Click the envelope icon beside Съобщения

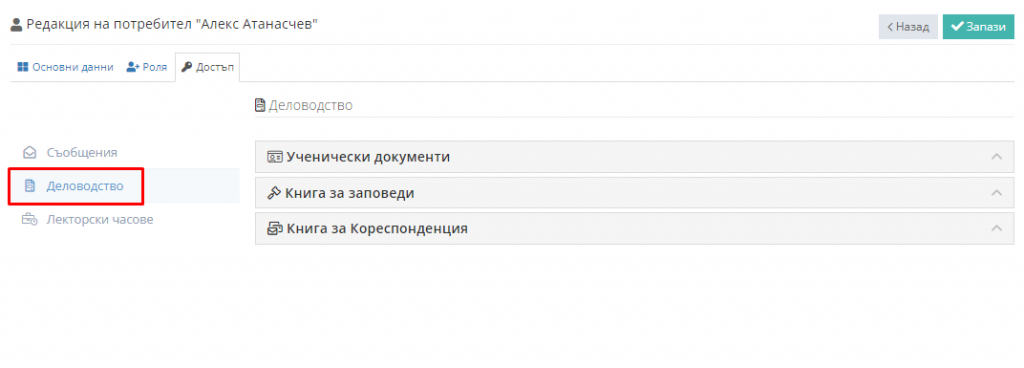(x=29, y=153)
